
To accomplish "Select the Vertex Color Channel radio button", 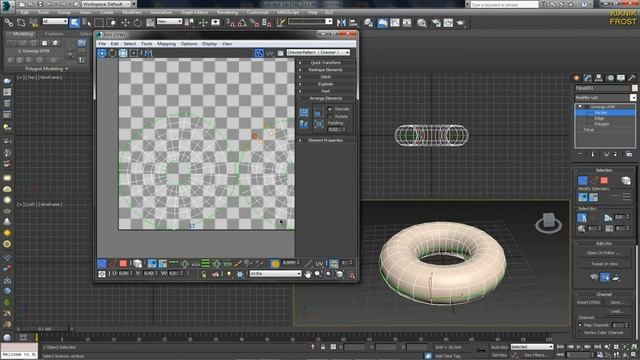I will coord(580,333).
